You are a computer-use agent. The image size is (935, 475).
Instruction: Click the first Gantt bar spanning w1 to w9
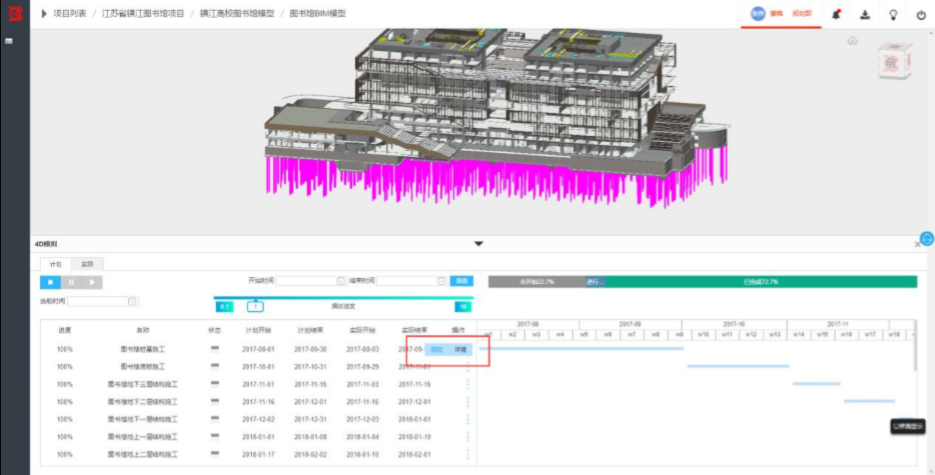click(x=581, y=349)
